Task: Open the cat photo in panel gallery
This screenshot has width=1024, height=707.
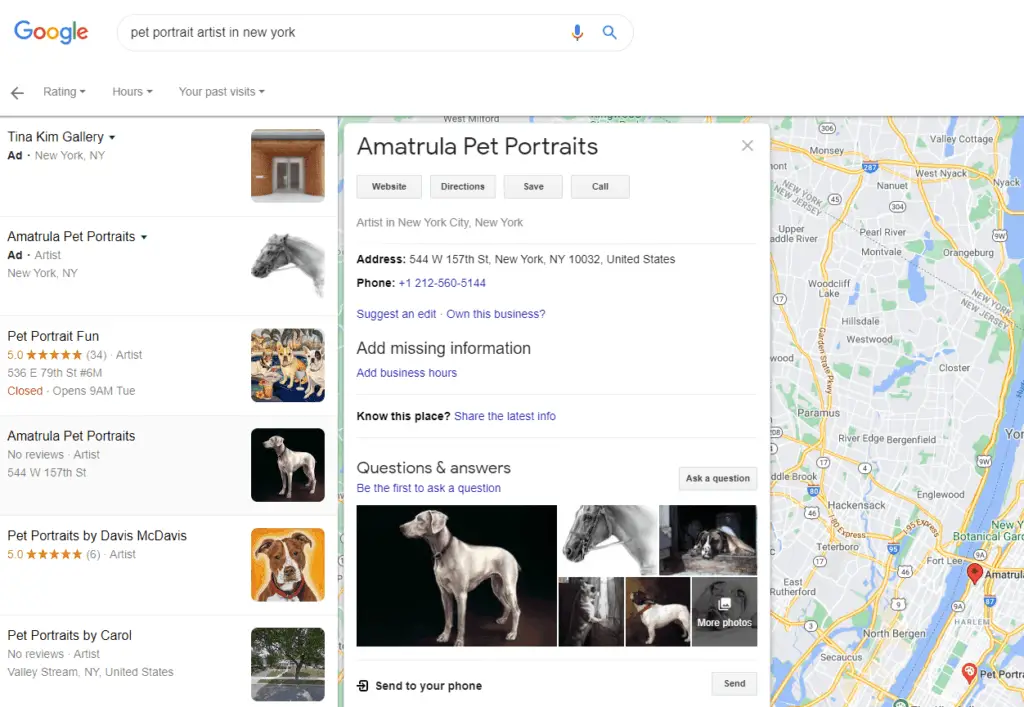Action: 591,612
